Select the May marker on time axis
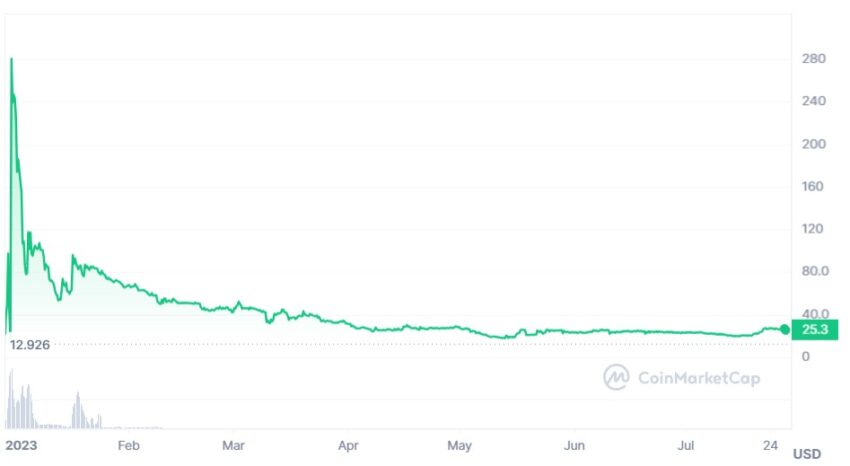Viewport: 850px width, 466px height. tap(459, 445)
